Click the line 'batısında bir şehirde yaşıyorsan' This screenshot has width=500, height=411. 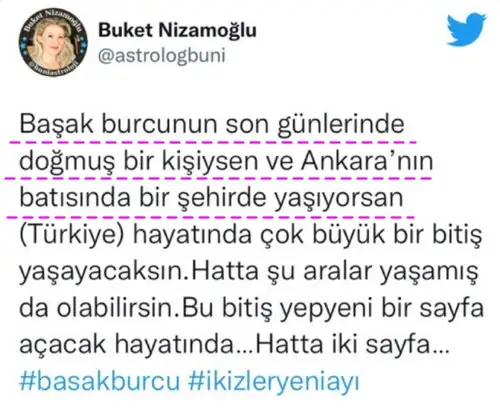(x=211, y=199)
